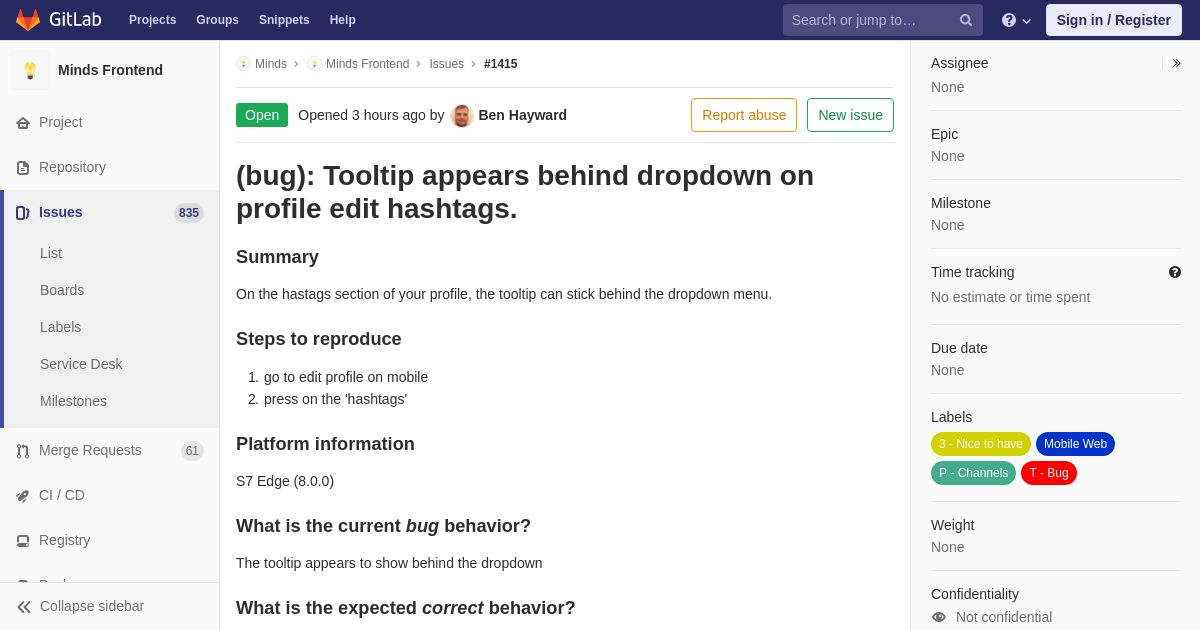Open the Help top menu item
The height and width of the screenshot is (630, 1200).
pos(343,20)
